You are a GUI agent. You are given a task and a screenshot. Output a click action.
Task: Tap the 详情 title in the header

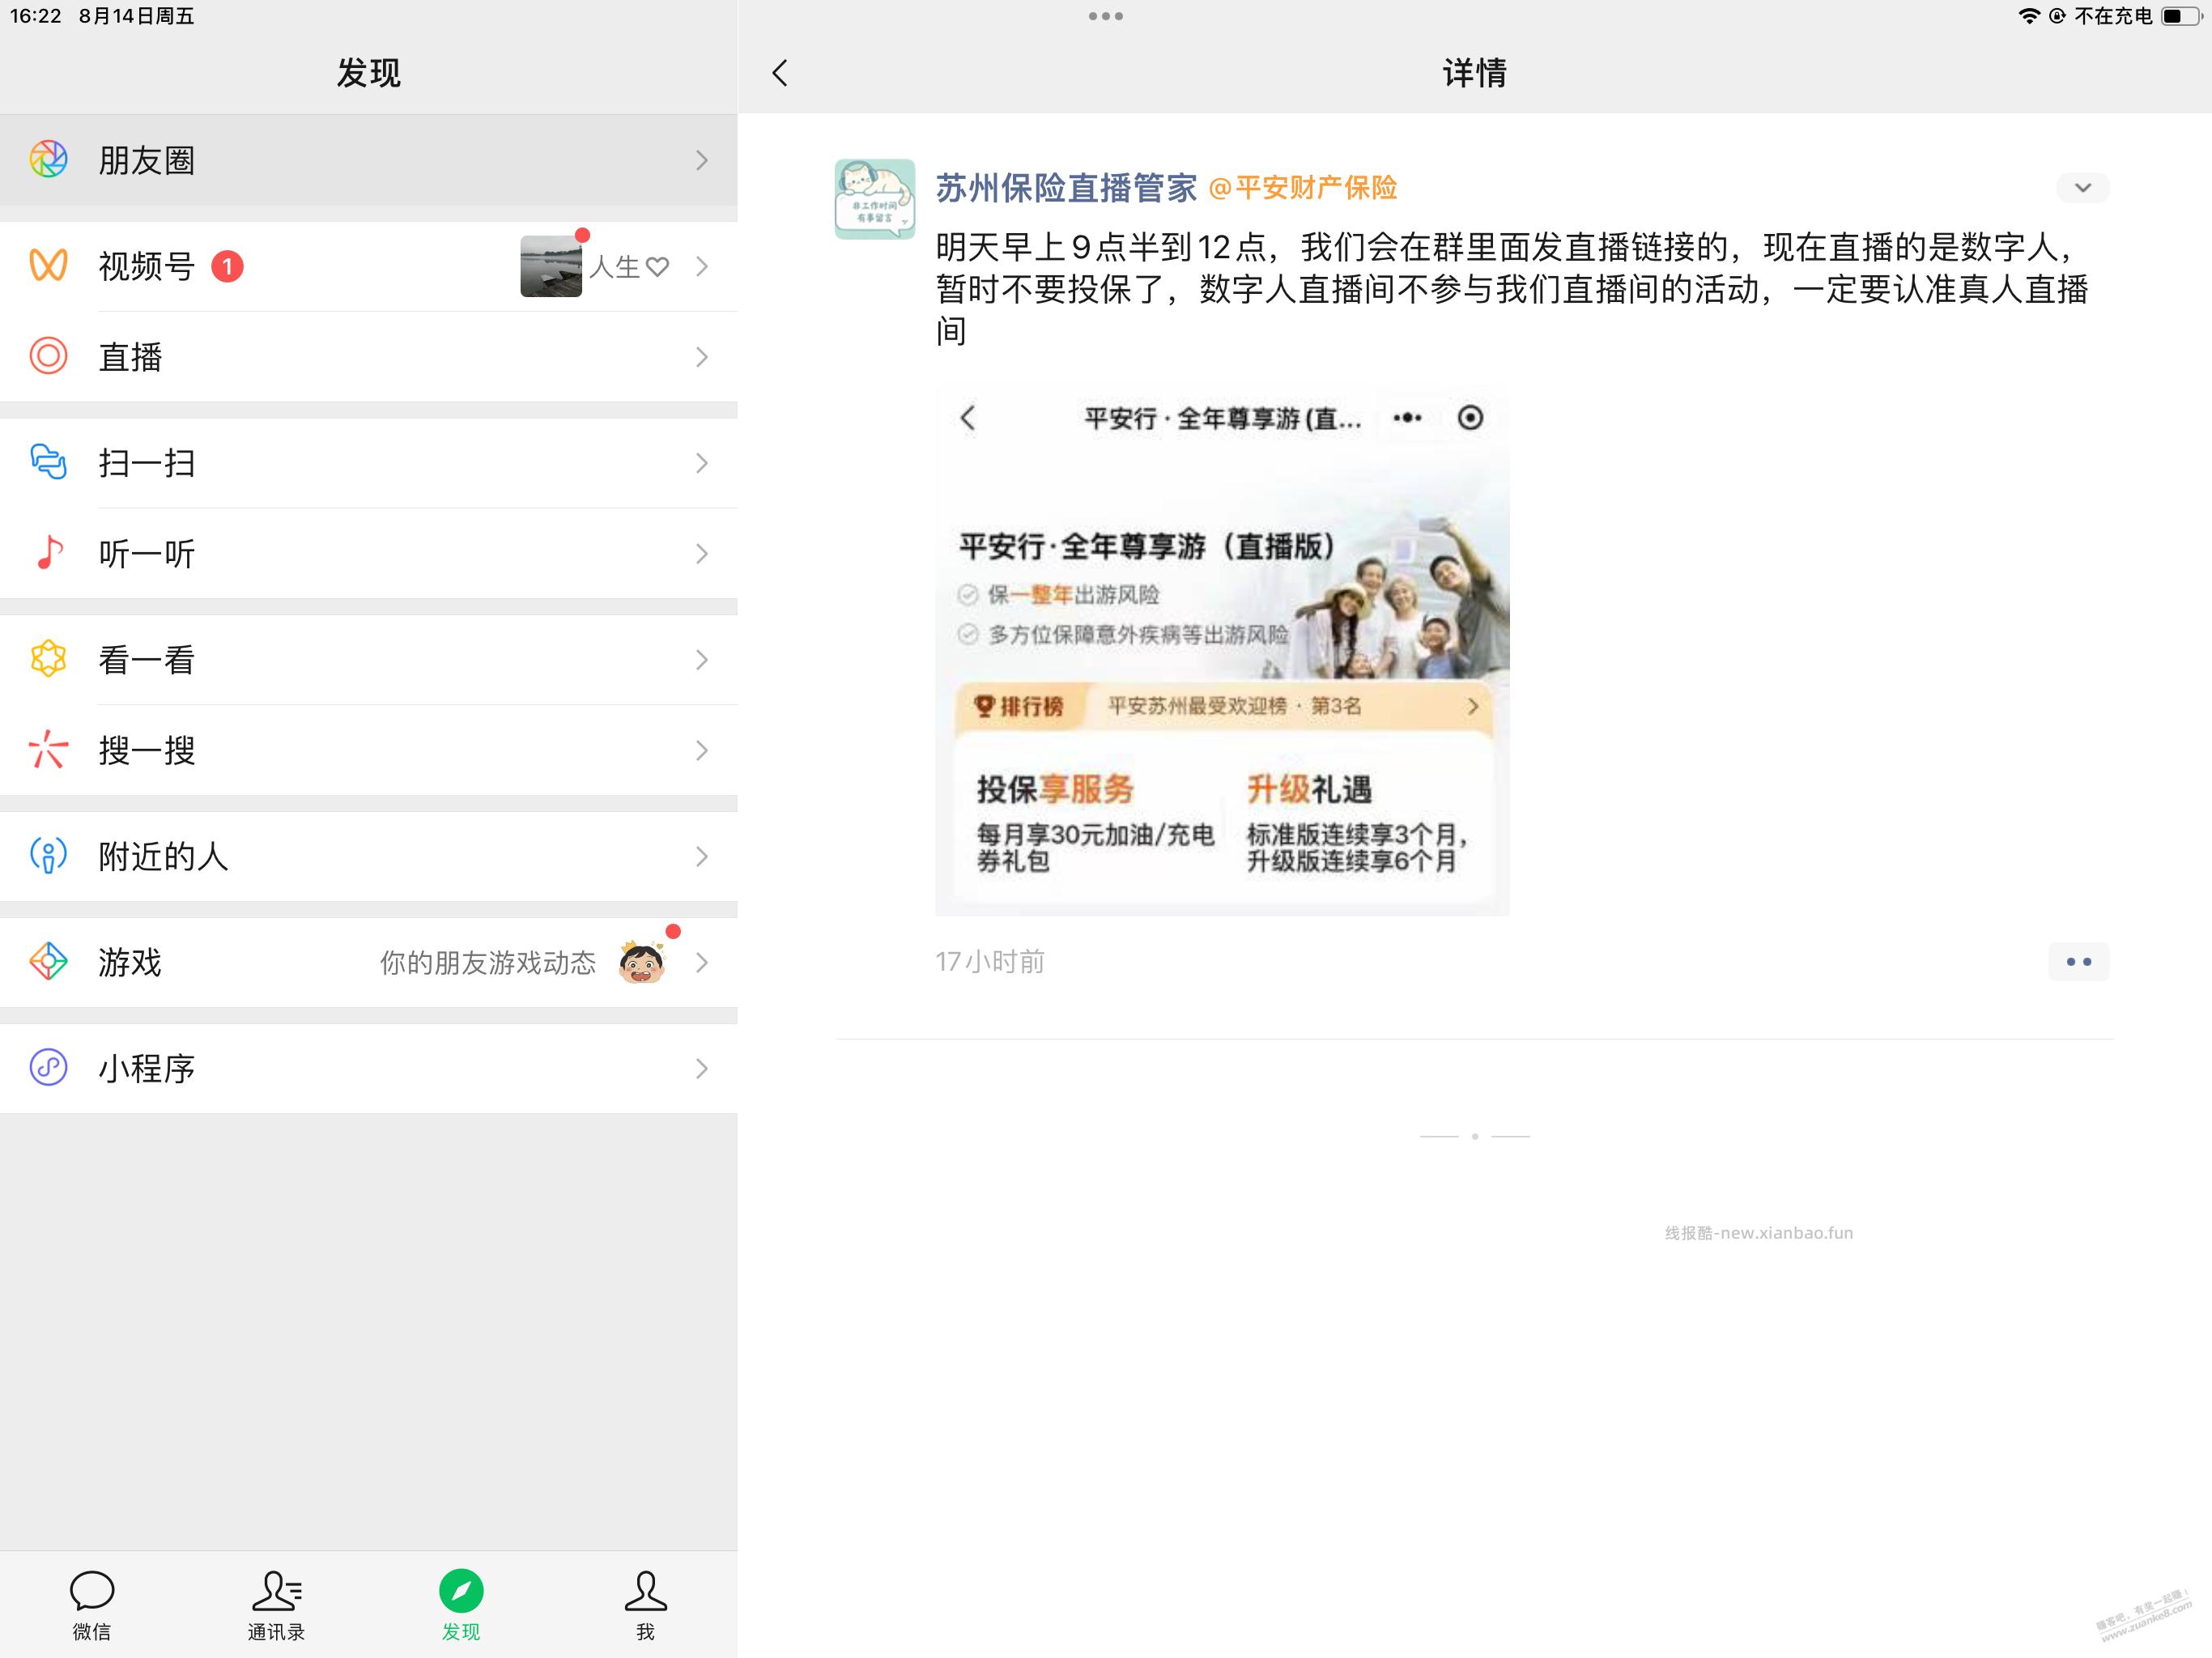pos(1474,73)
